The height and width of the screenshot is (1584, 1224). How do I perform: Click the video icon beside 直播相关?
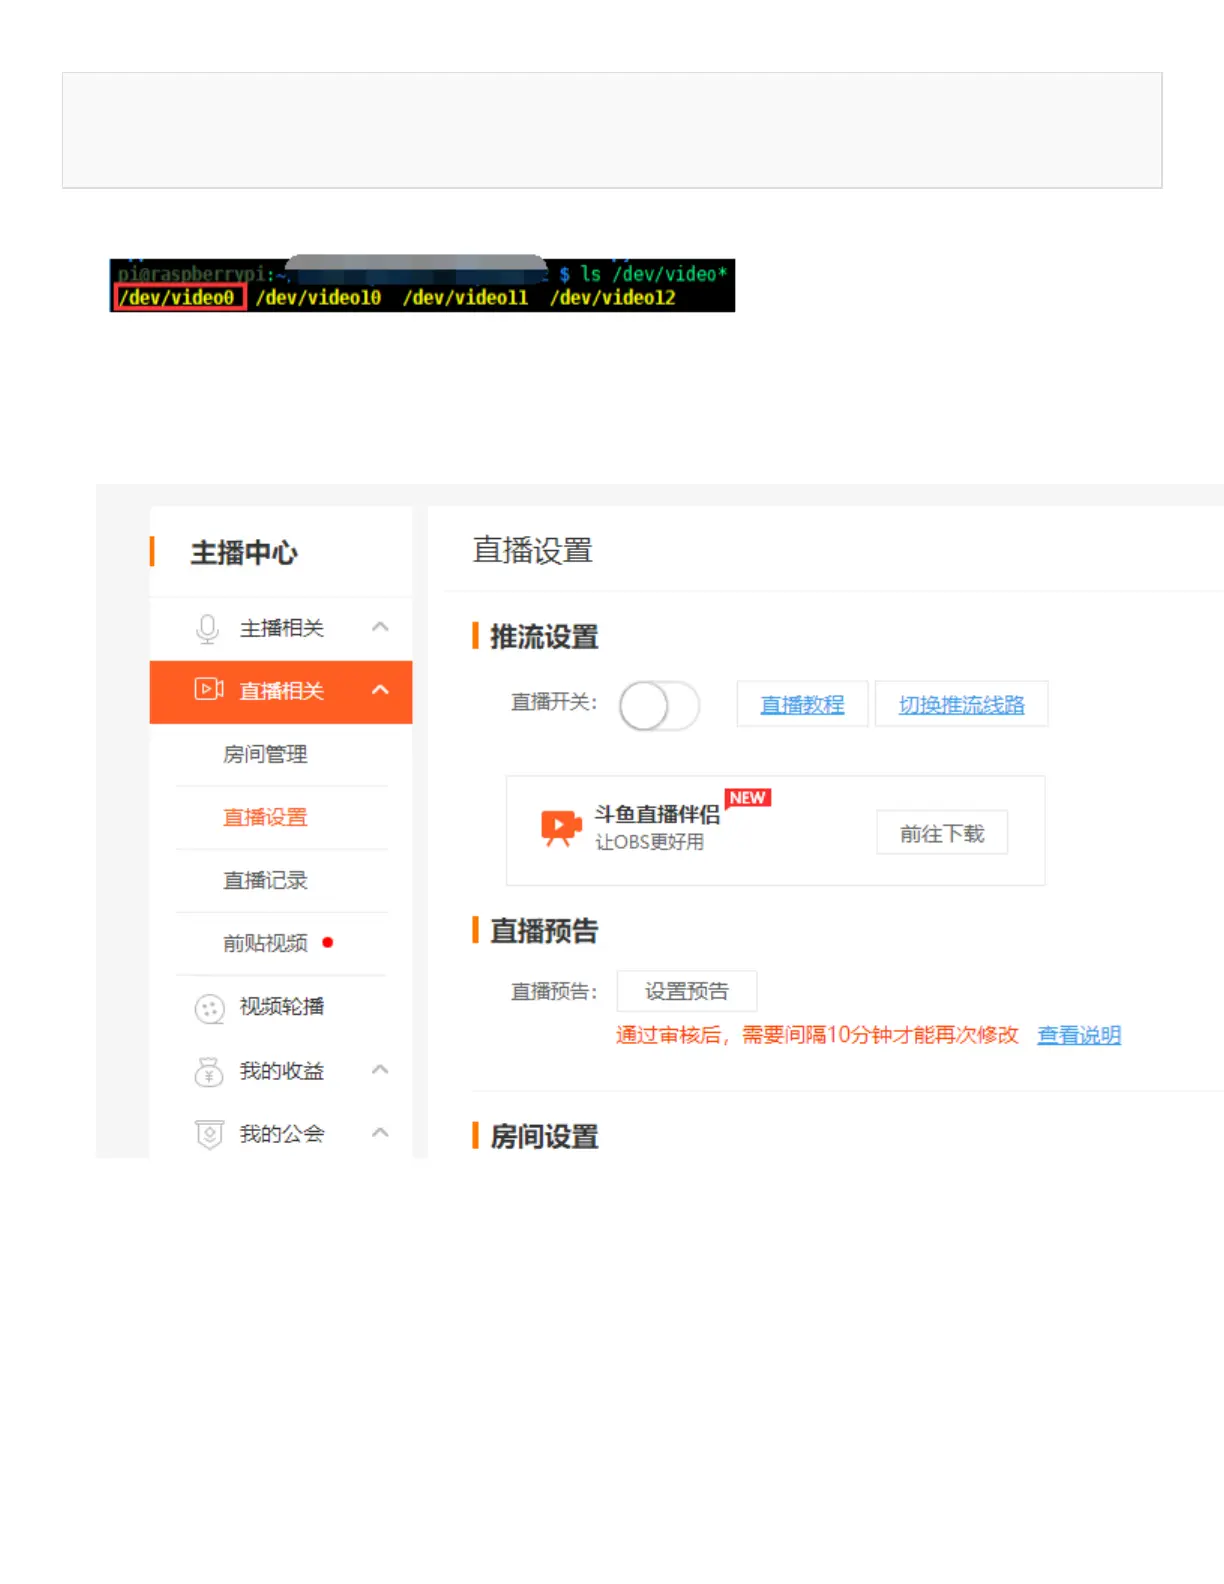[x=208, y=689]
